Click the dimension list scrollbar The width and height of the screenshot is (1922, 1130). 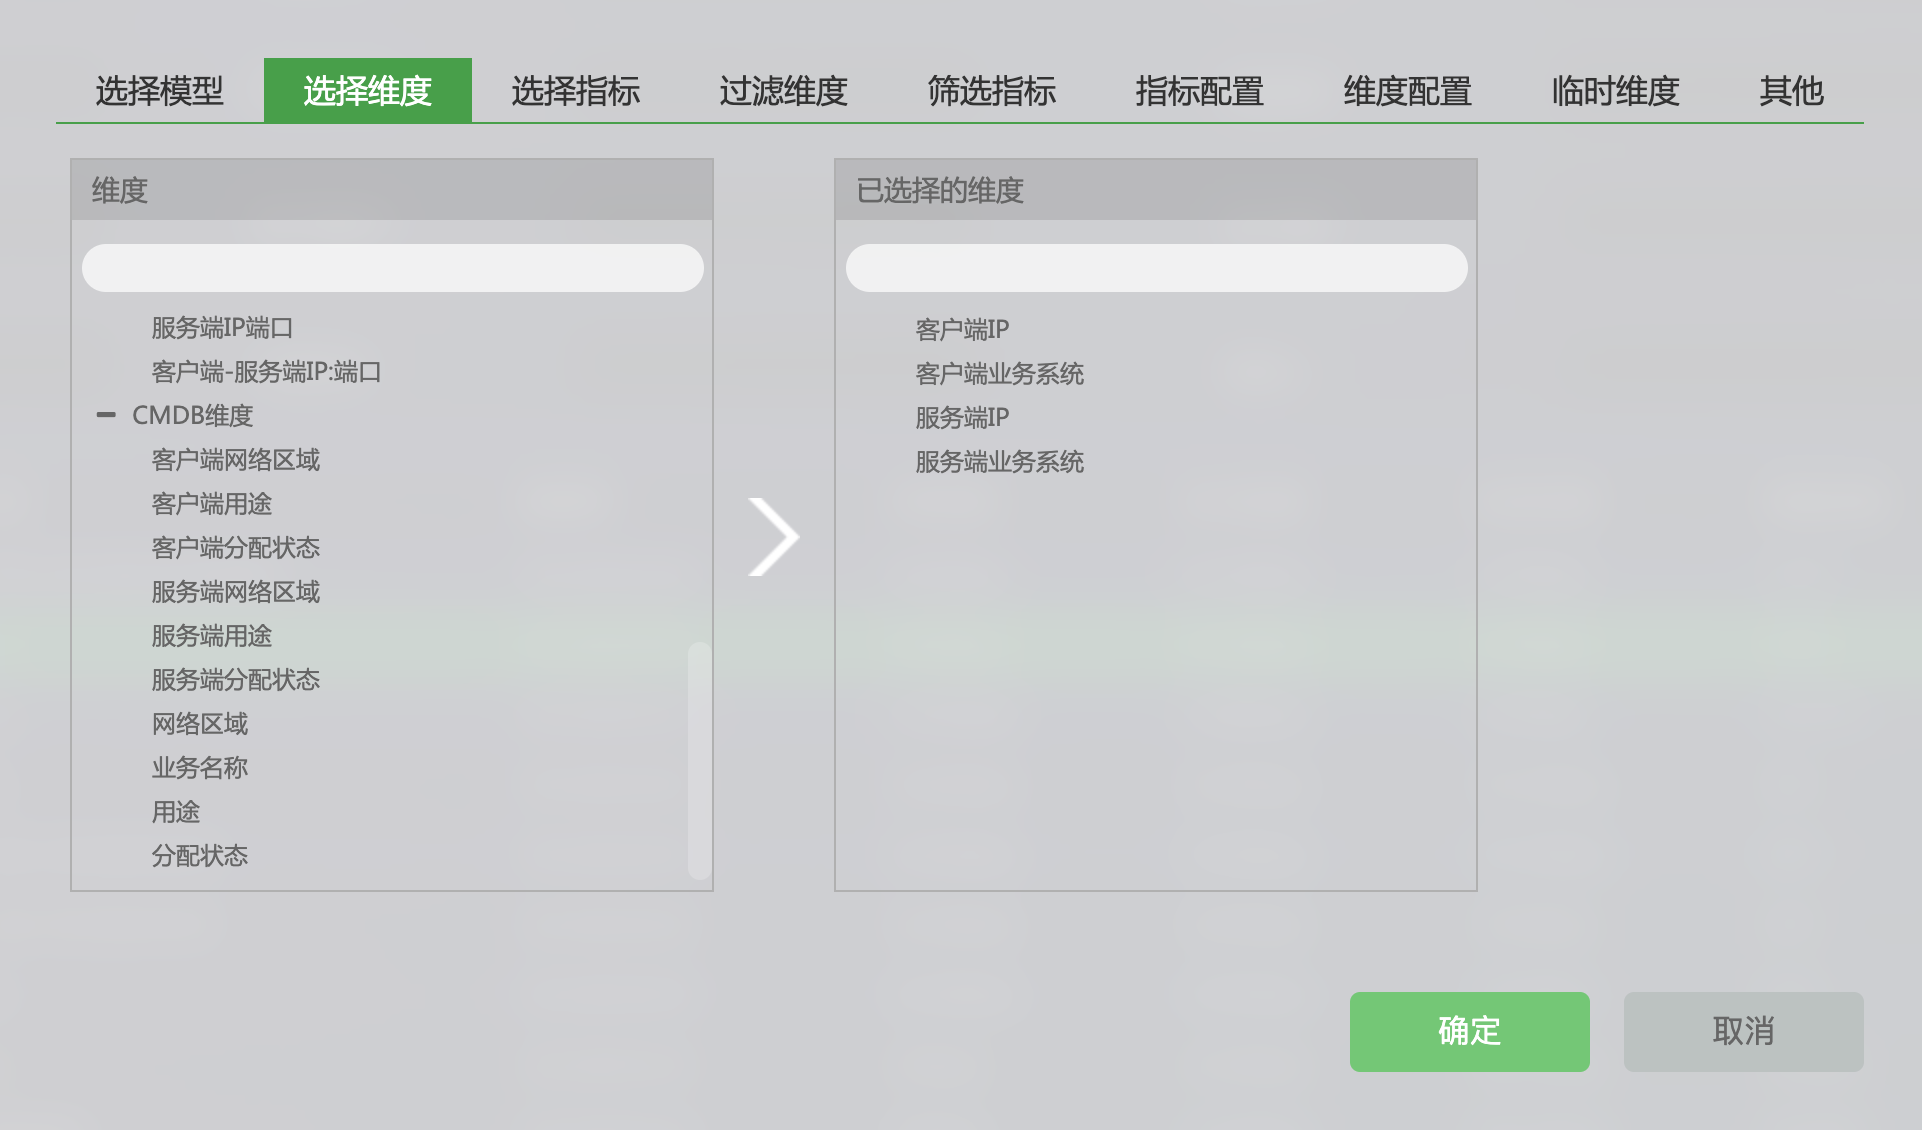pos(699,760)
